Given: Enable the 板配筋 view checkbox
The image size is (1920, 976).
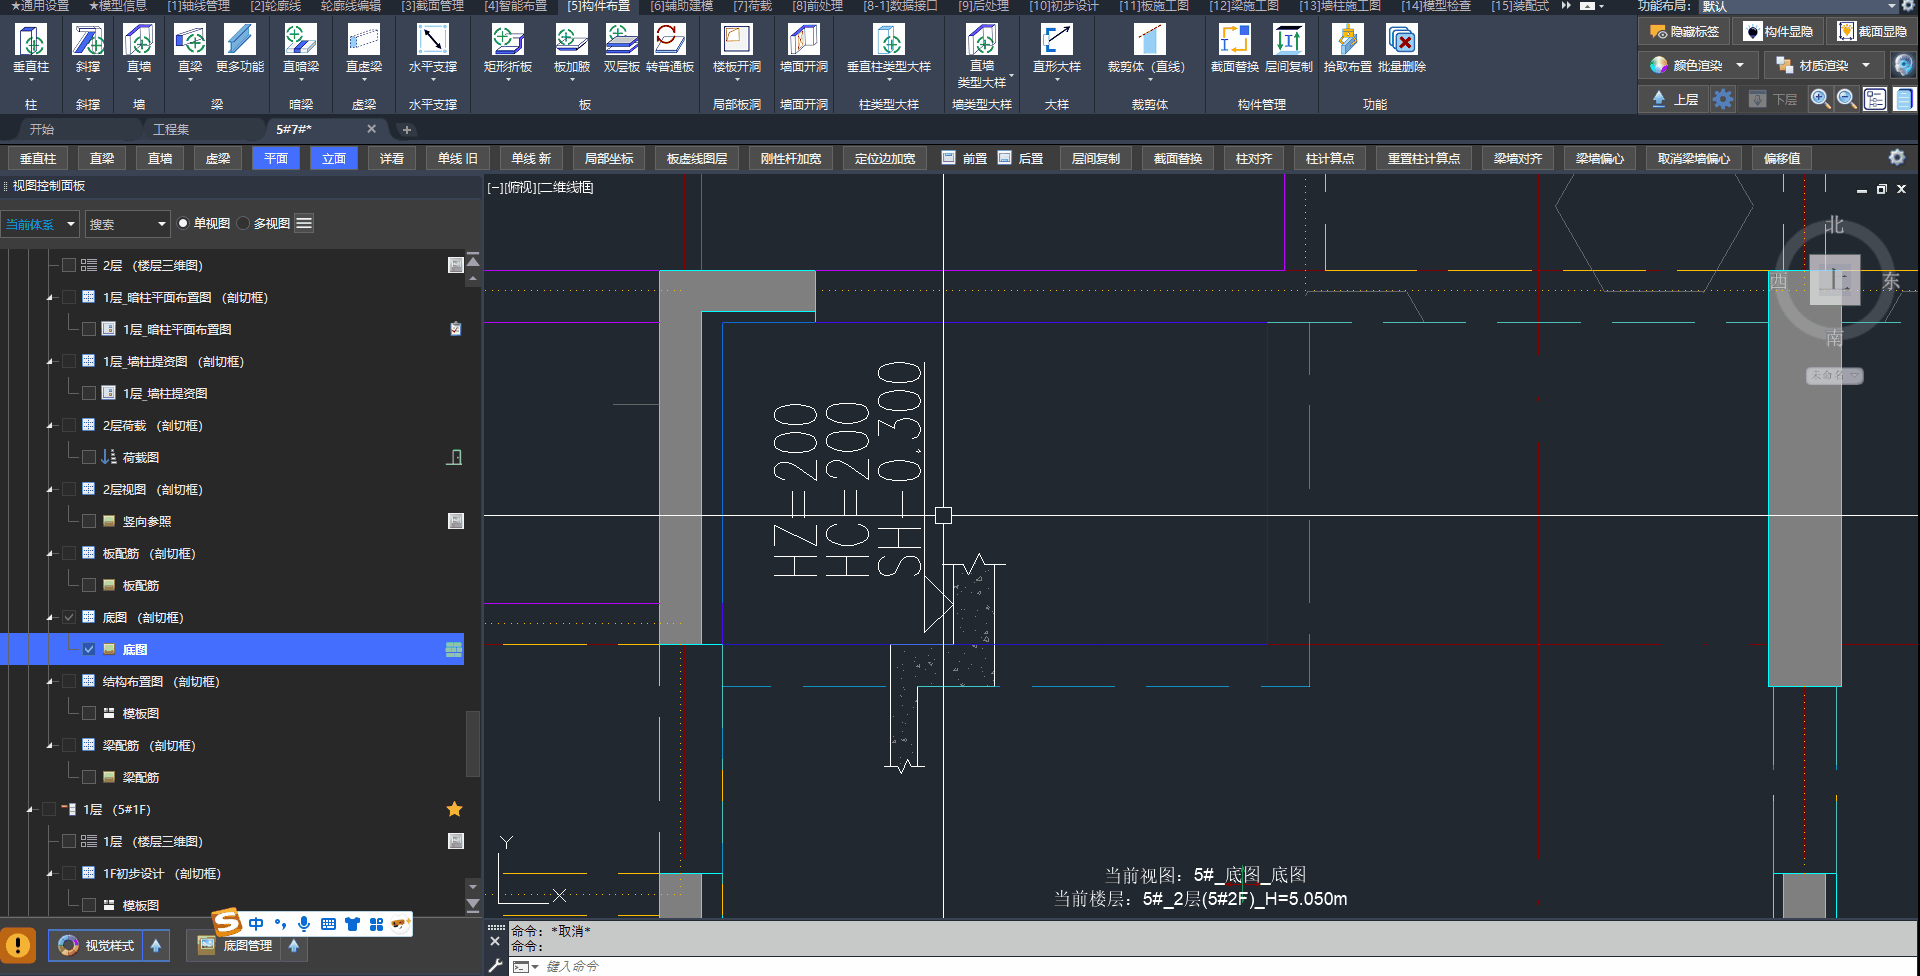Looking at the screenshot, I should point(89,585).
